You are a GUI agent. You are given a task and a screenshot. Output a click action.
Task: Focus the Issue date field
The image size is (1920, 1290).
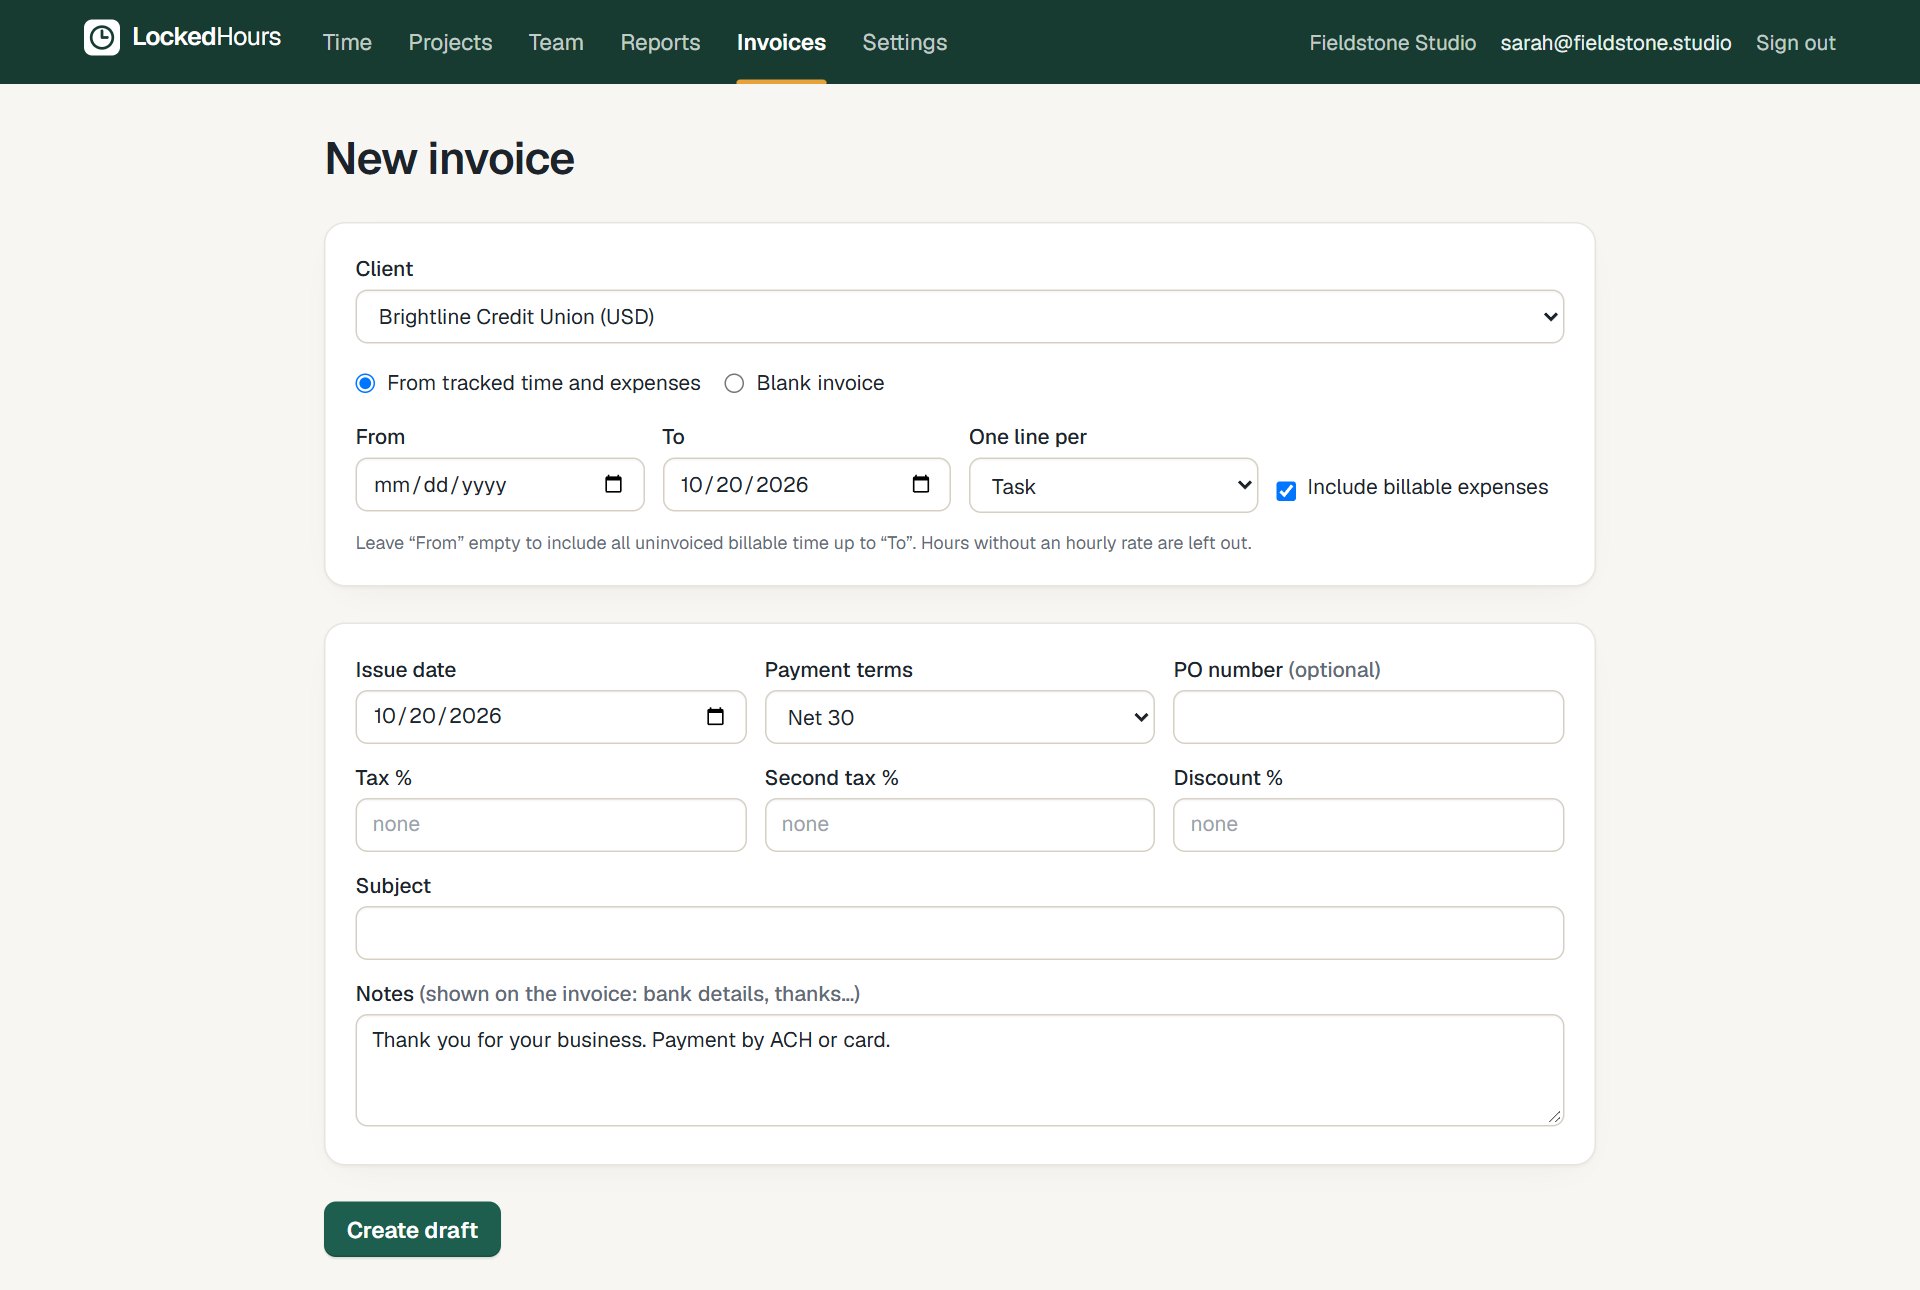[551, 717]
